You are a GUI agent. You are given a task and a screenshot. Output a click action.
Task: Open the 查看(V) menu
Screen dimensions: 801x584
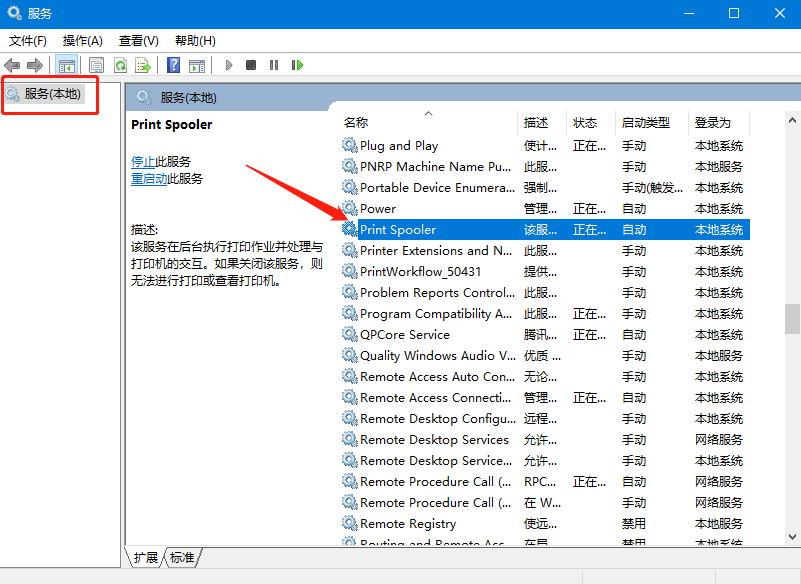pyautogui.click(x=138, y=40)
